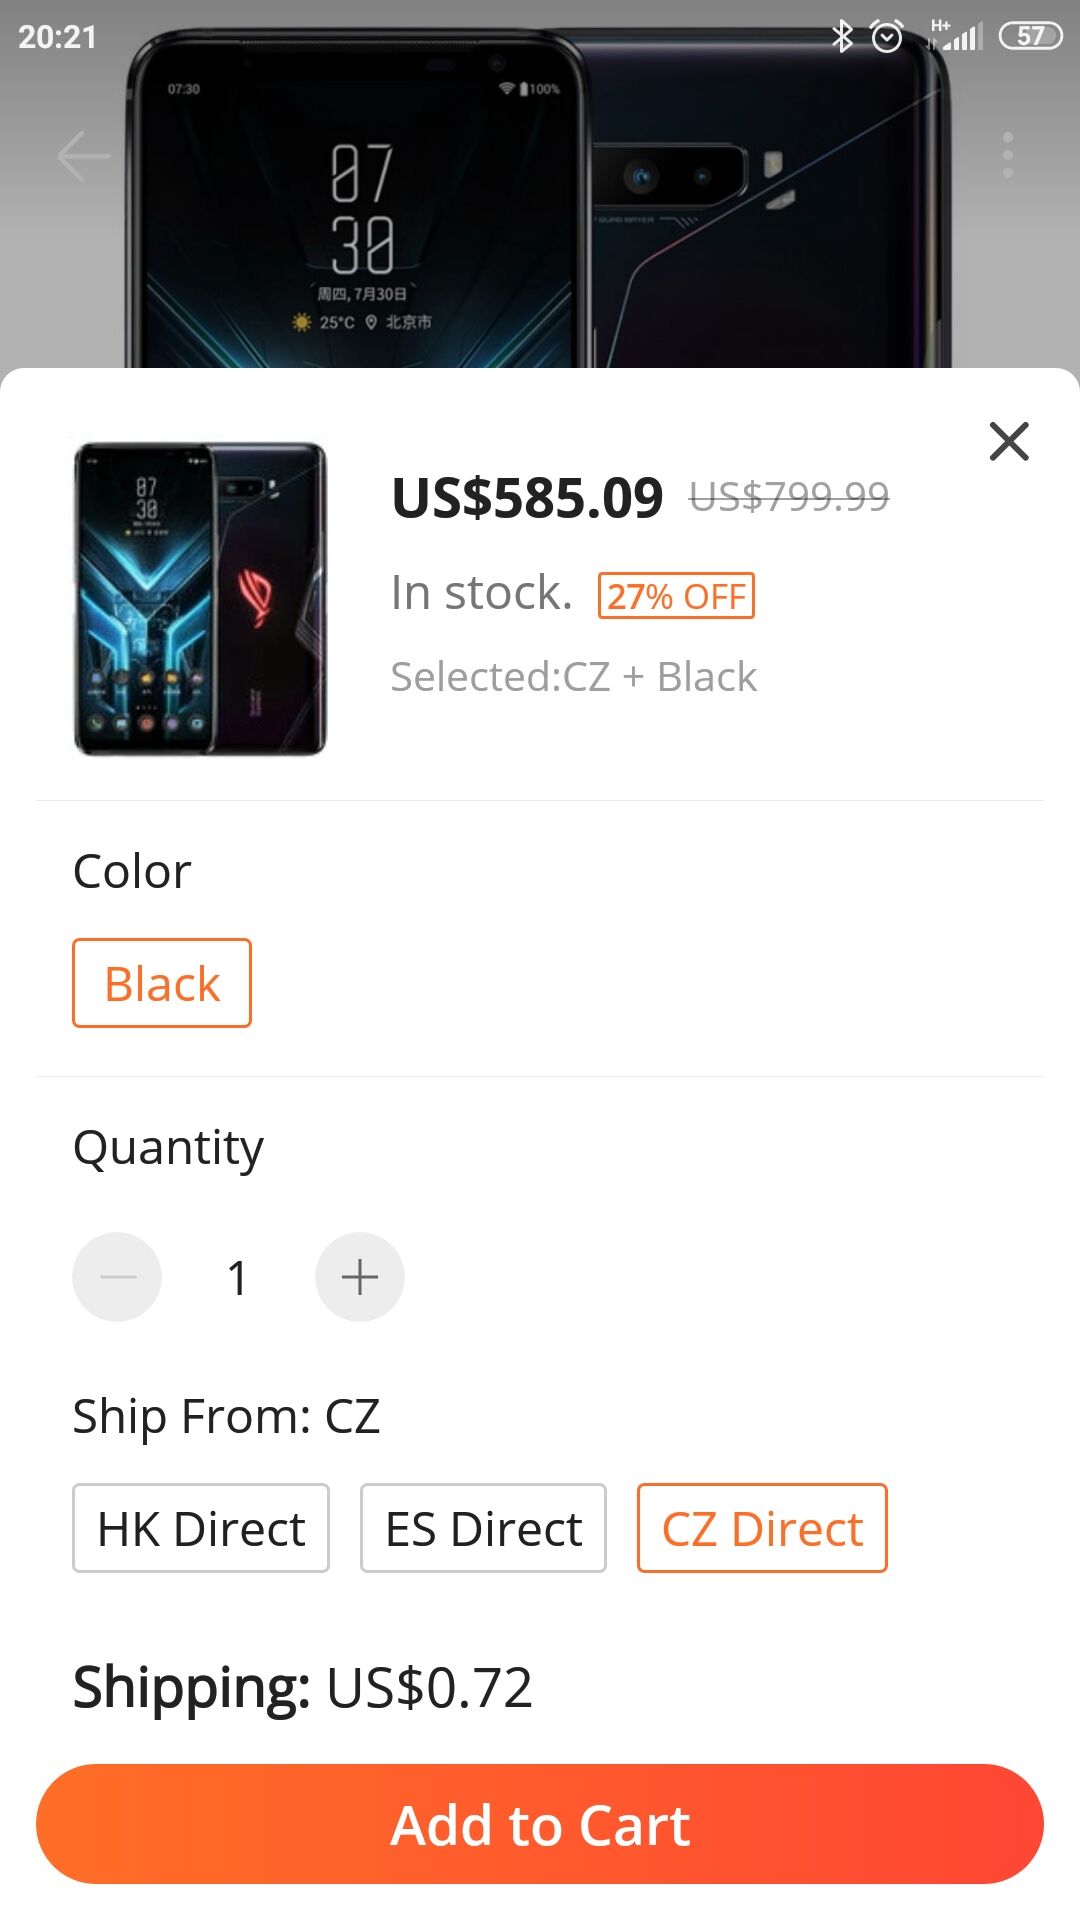Tap the quantity value field
Image resolution: width=1080 pixels, height=1920 pixels.
[x=238, y=1277]
